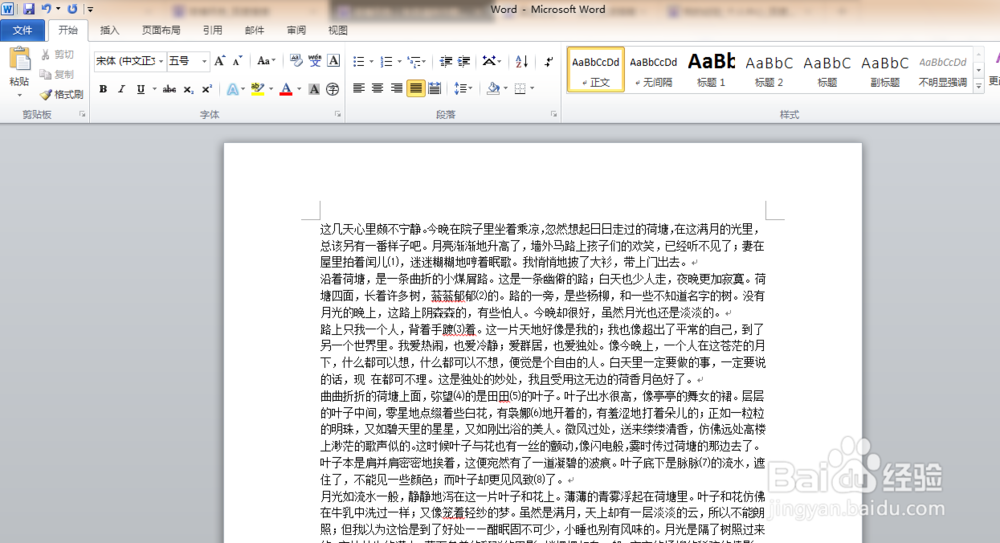Apply the 不明显强调 style
This screenshot has height=543, width=1000.
[943, 70]
